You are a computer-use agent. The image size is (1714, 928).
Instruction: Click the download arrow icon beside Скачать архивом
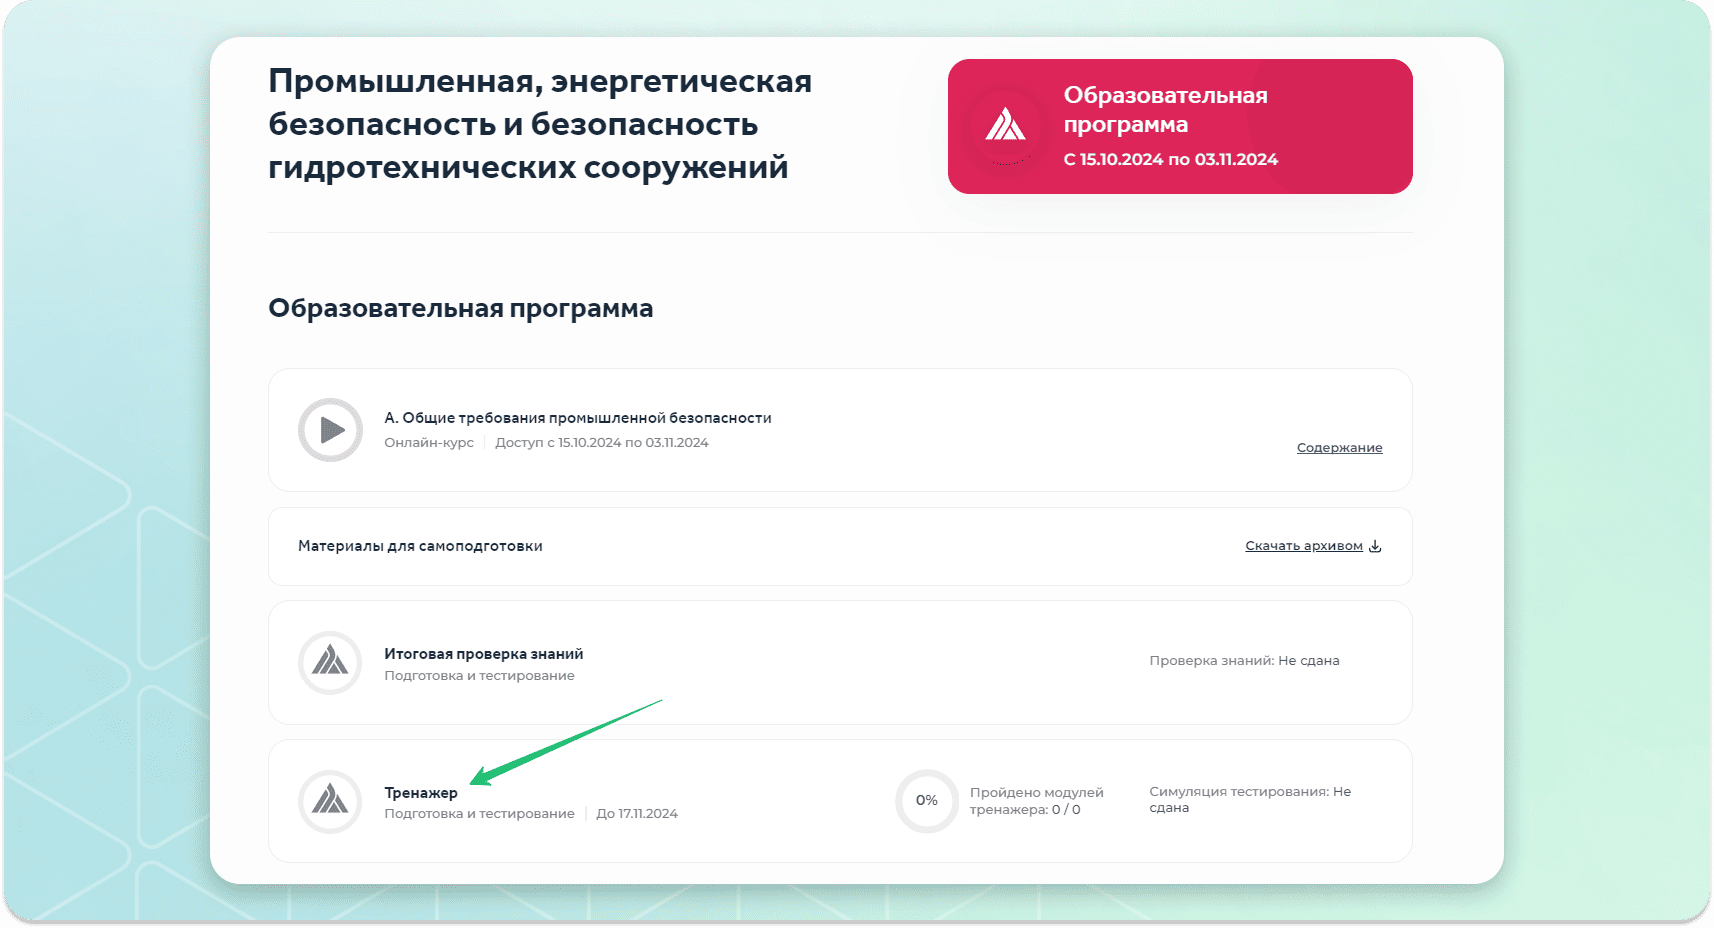[x=1375, y=546]
